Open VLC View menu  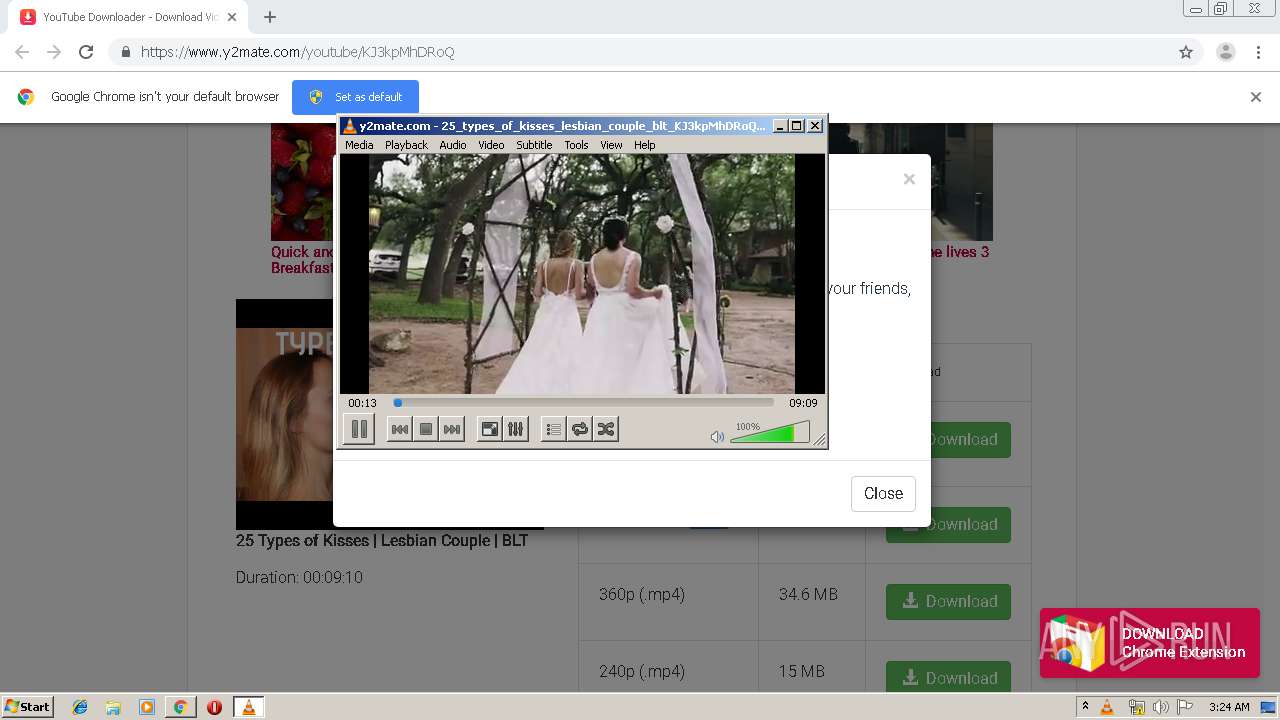point(611,145)
